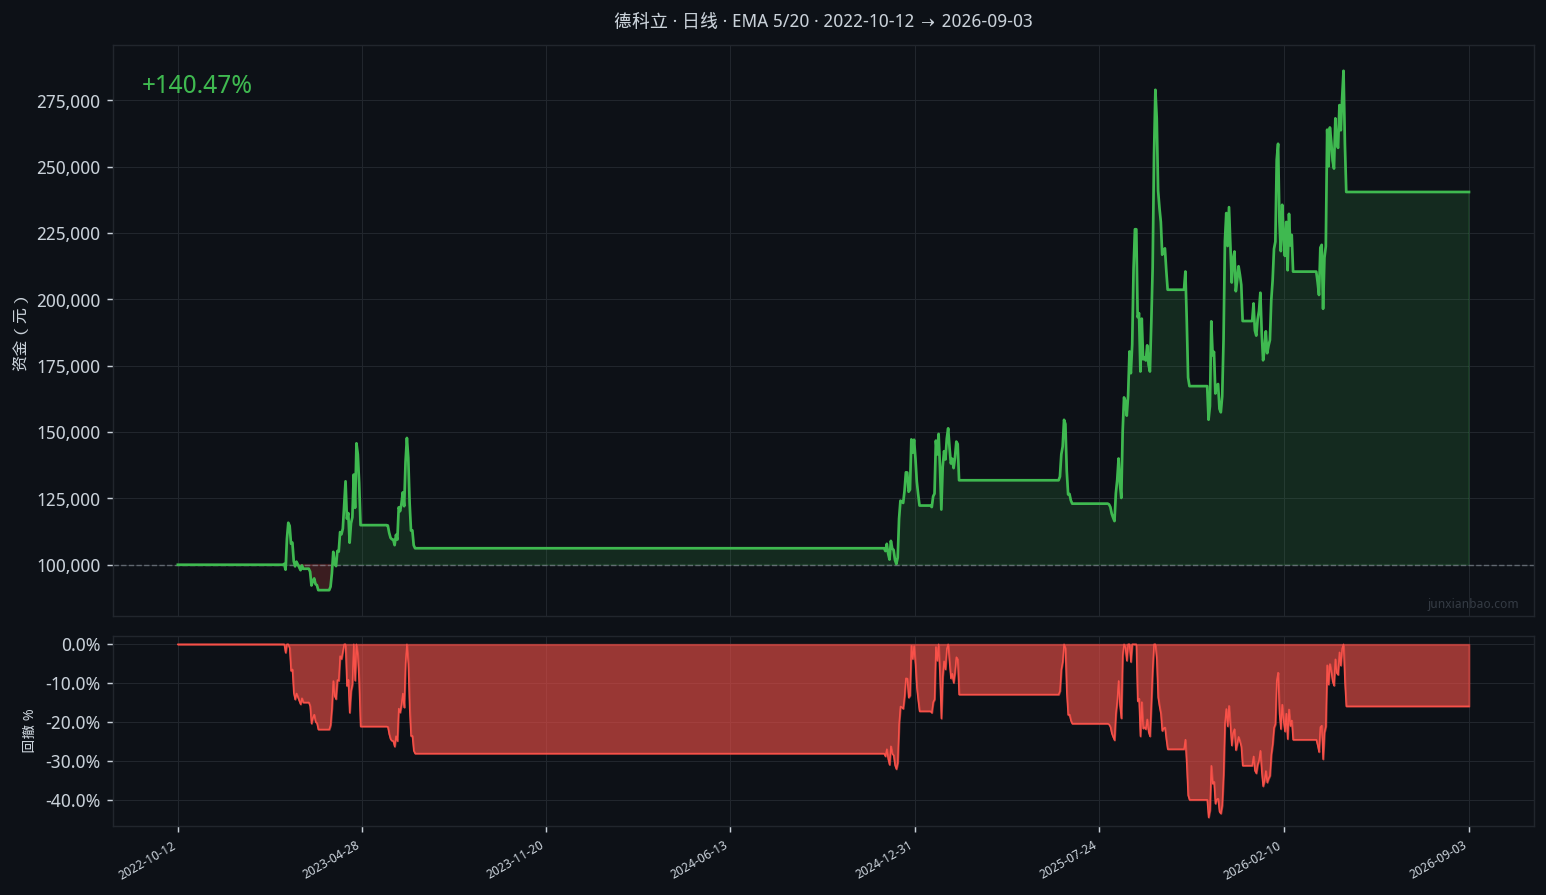Click the 150,000 y-axis tick label
The image size is (1546, 895).
(x=69, y=433)
